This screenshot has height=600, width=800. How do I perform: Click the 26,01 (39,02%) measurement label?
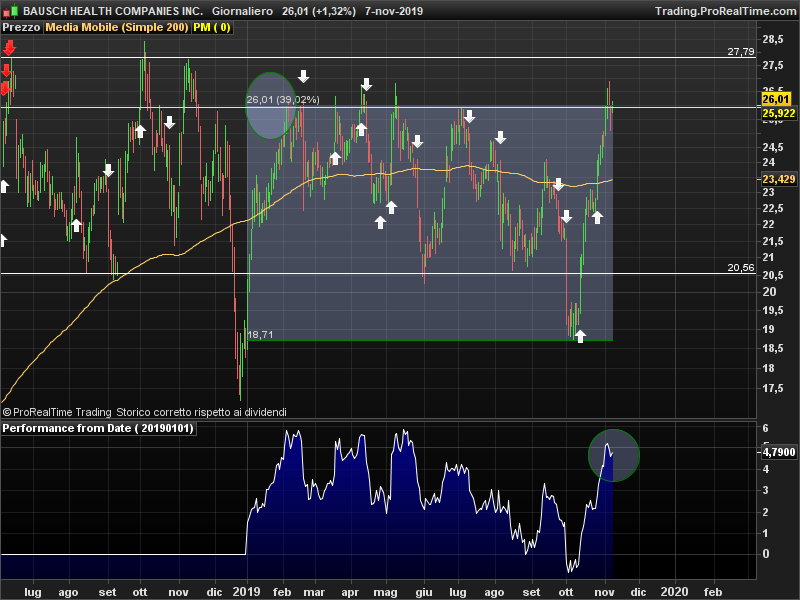pos(283,99)
